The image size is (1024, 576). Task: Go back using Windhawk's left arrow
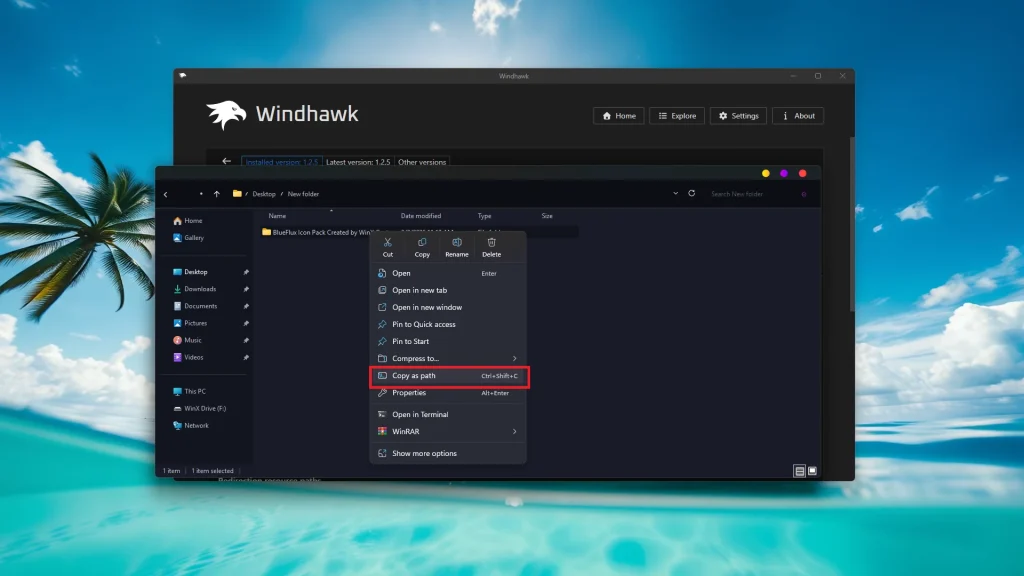[226, 161]
